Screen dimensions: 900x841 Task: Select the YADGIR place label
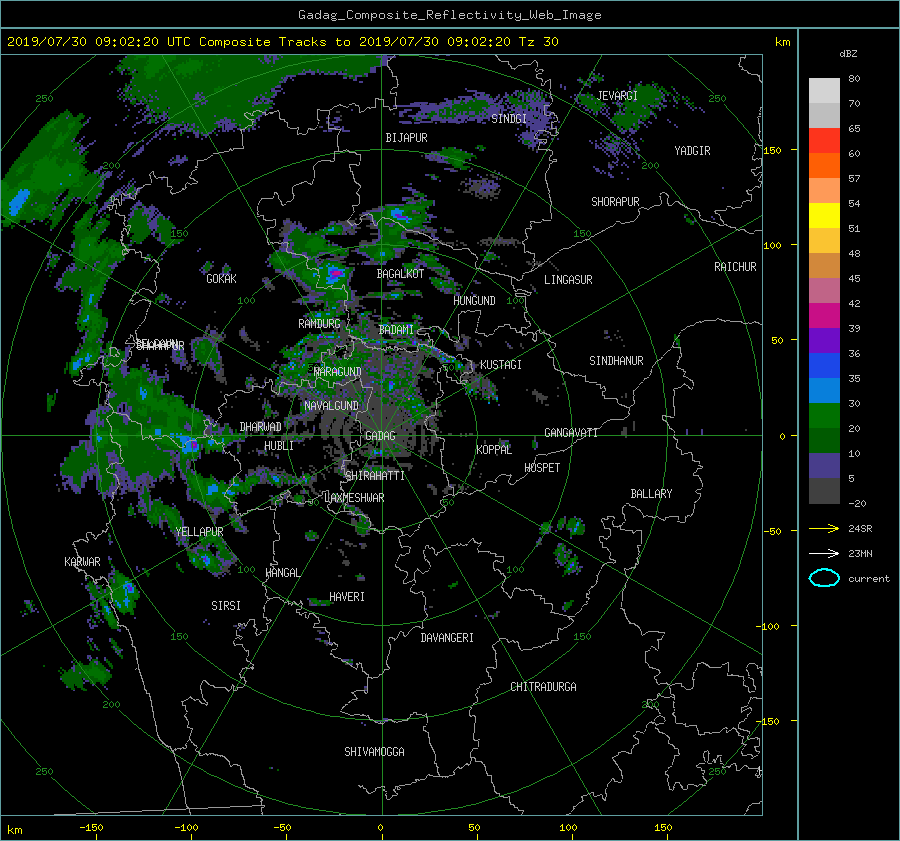pyautogui.click(x=692, y=151)
